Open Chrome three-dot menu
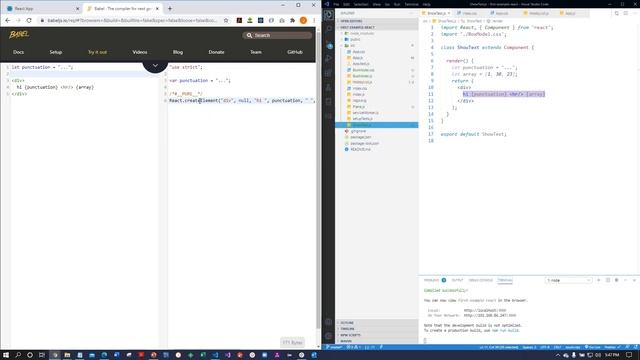This screenshot has height=360, width=640. coord(314,20)
